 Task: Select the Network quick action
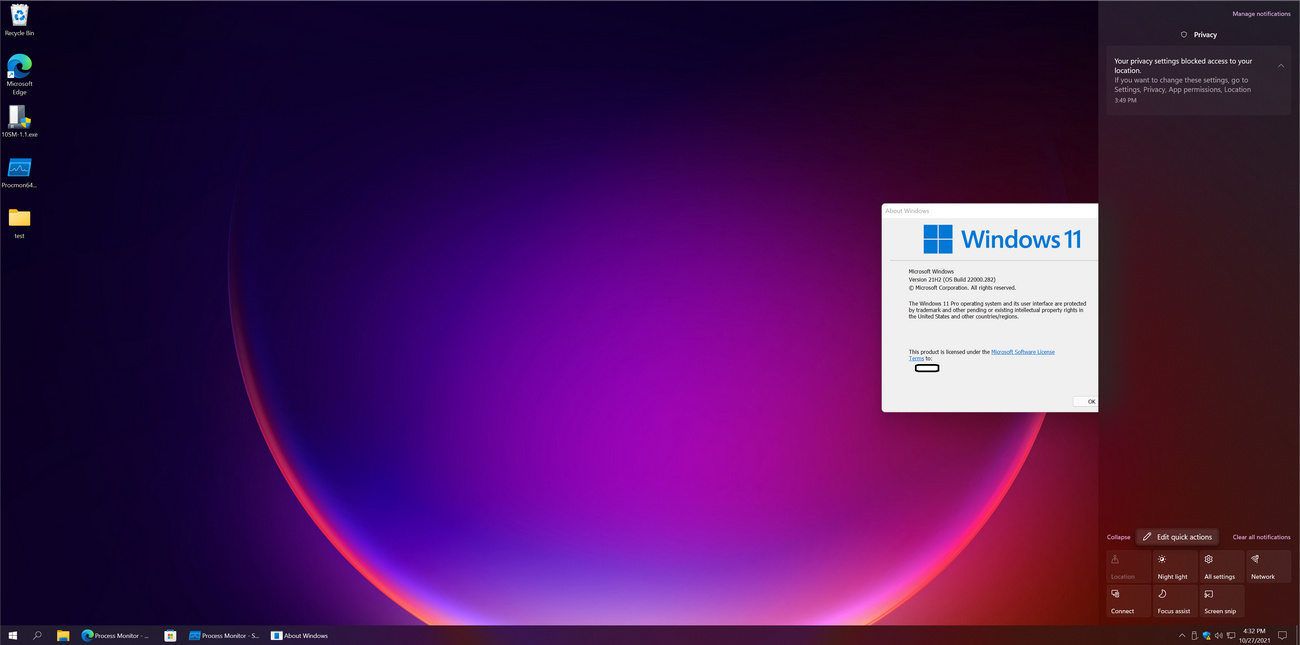[1266, 566]
